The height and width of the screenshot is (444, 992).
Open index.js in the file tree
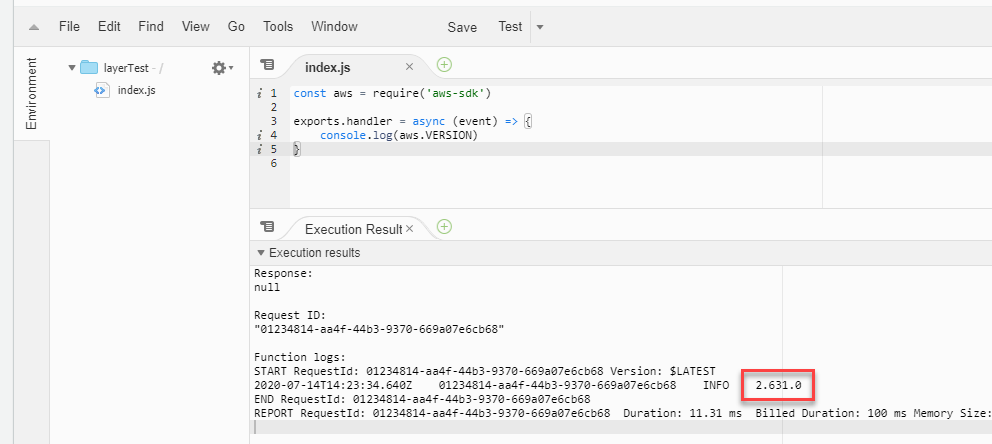(137, 90)
